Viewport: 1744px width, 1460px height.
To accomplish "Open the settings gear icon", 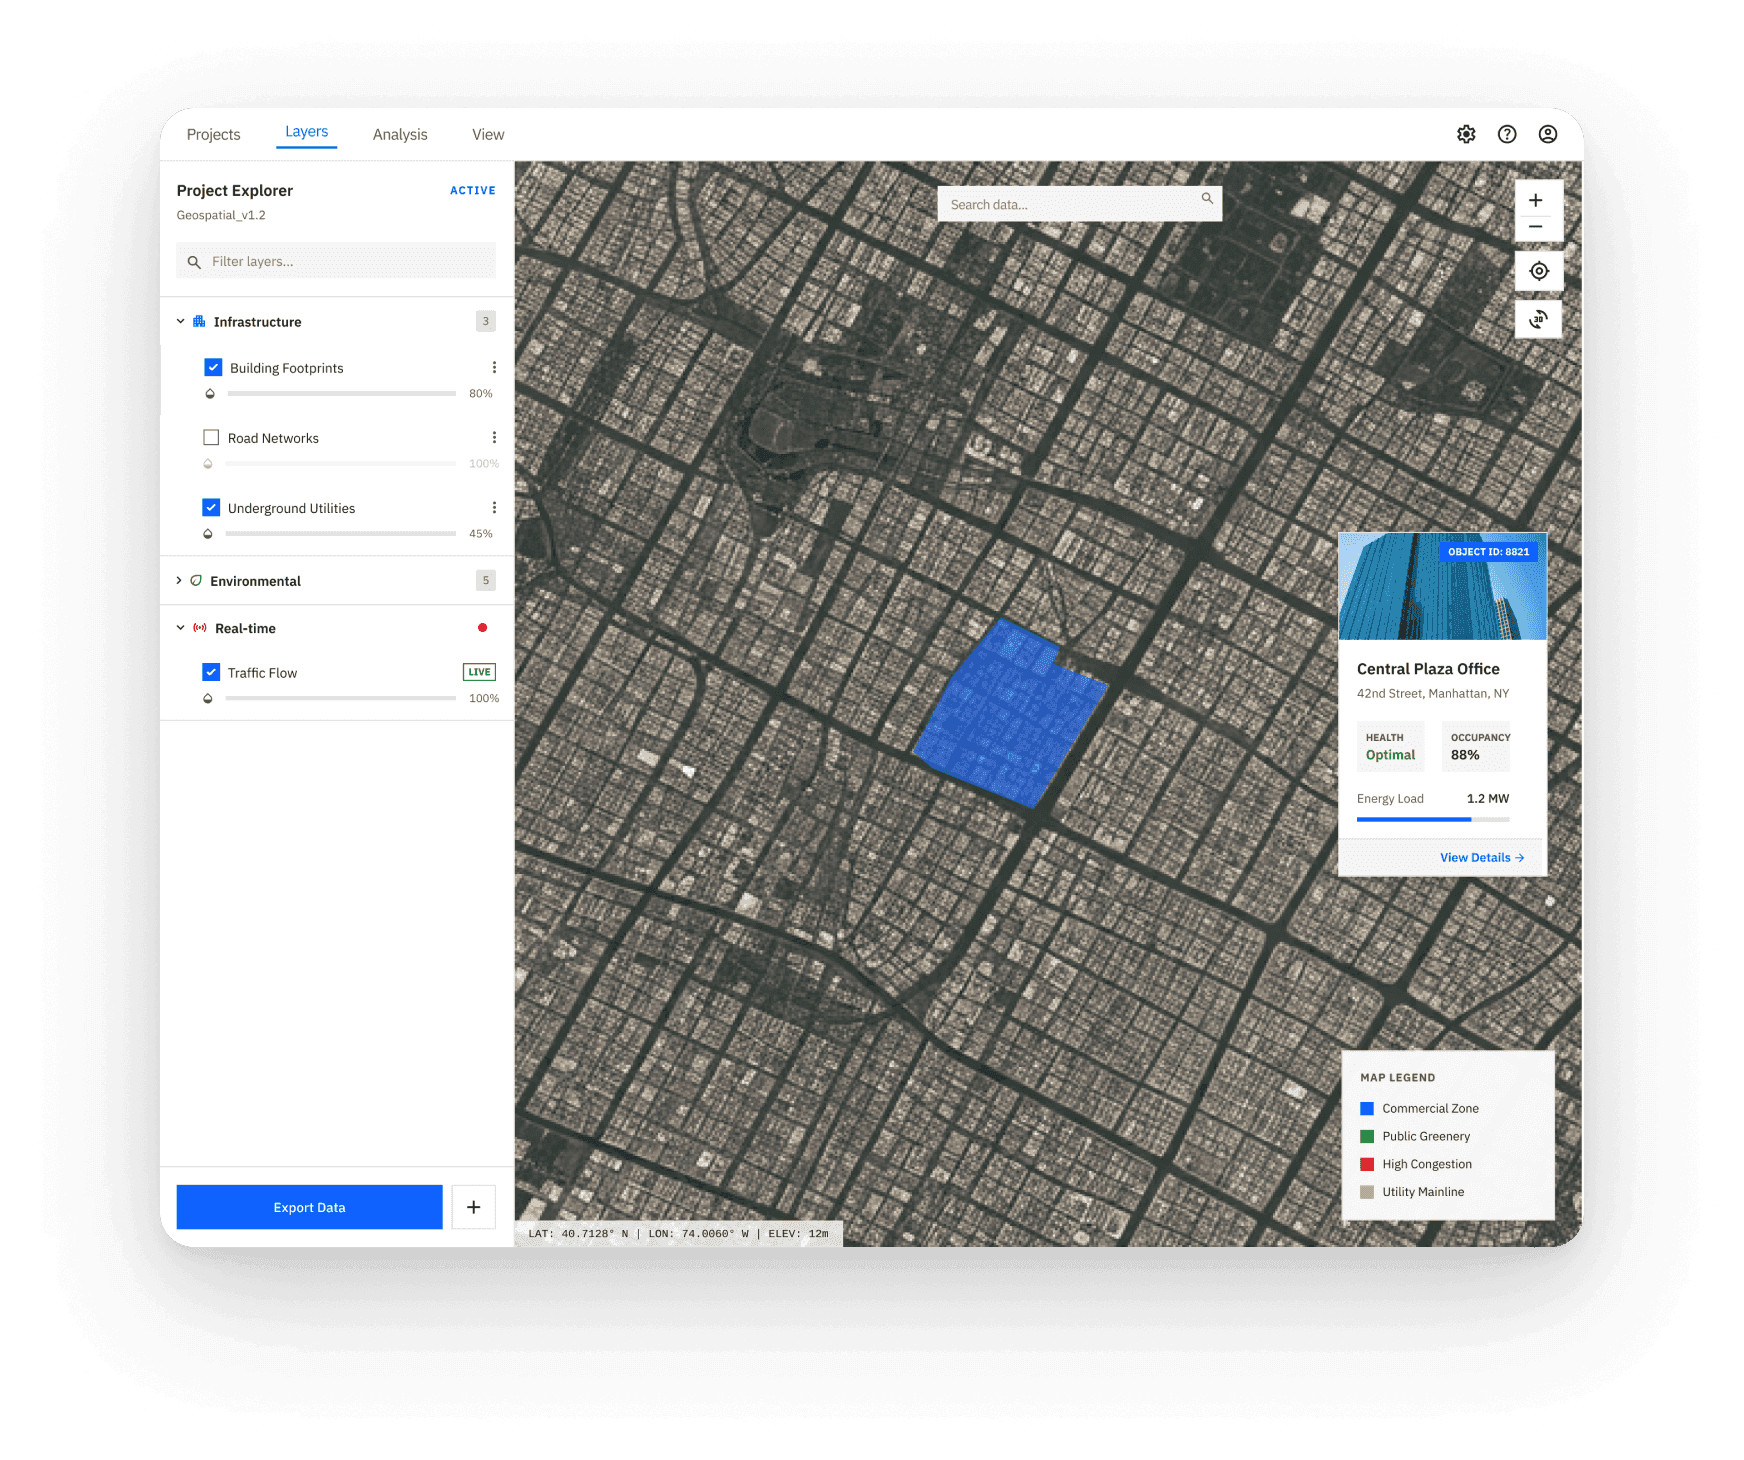I will tap(1466, 134).
